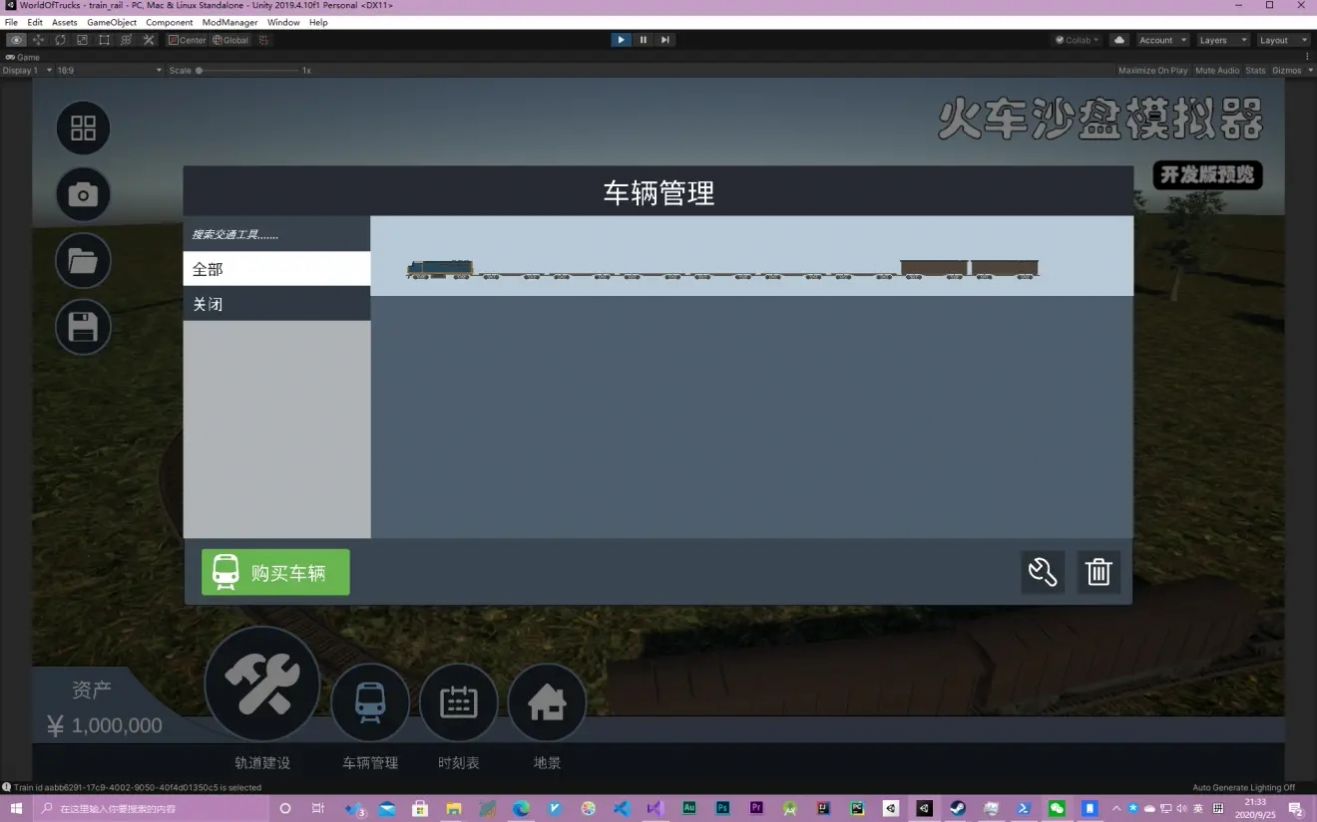Open 时刻表 using the calendar icon
This screenshot has height=822, width=1317.
pos(458,702)
